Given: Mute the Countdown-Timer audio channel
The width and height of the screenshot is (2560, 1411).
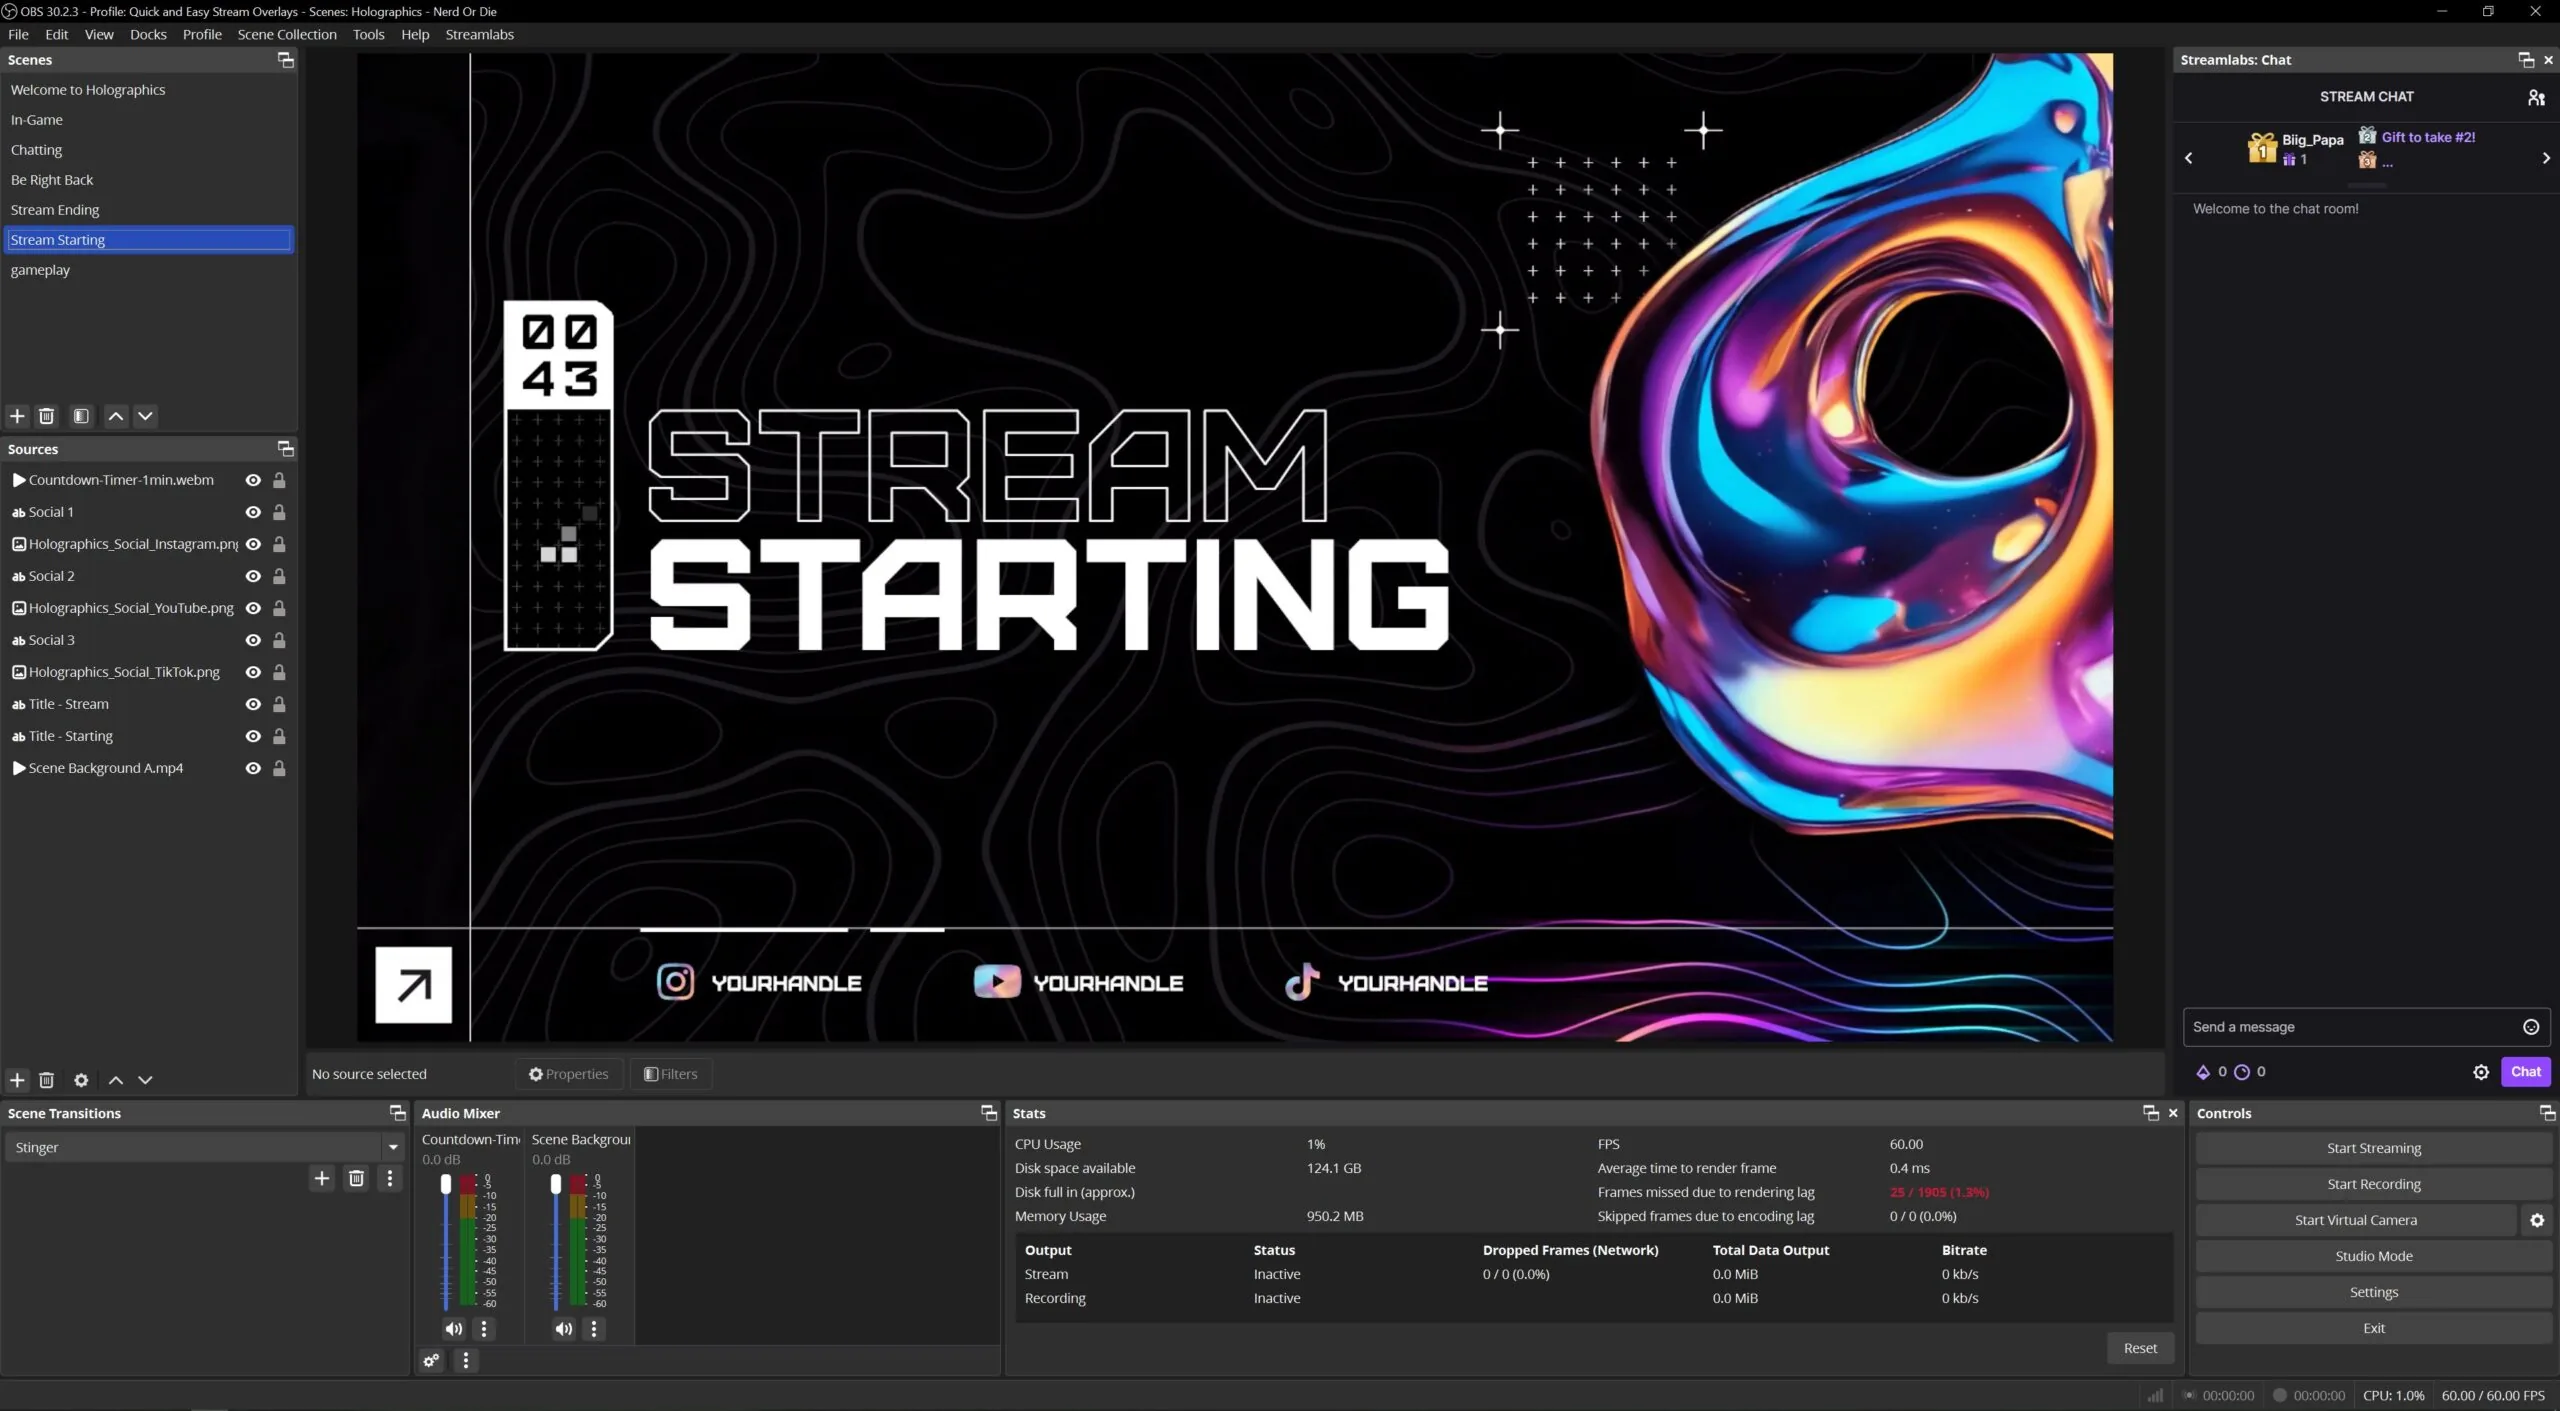Looking at the screenshot, I should click(454, 1329).
